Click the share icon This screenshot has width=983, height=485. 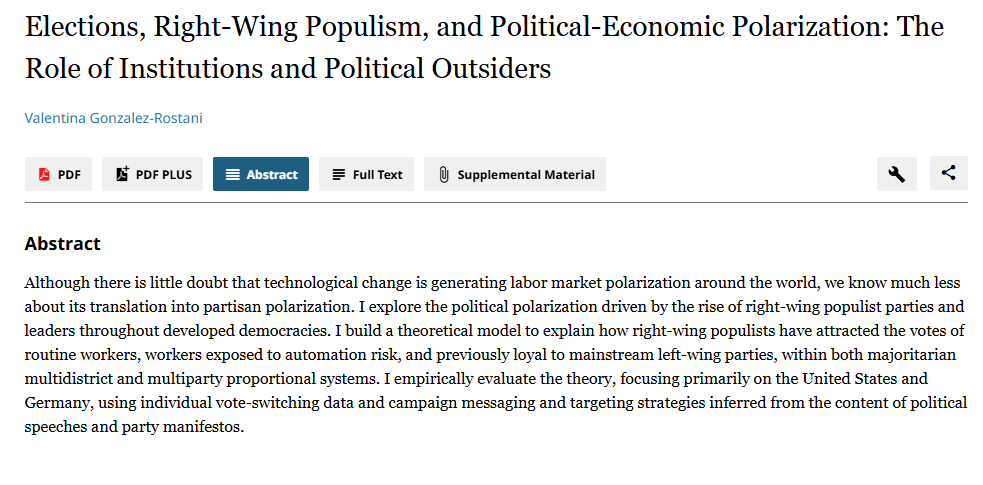(x=948, y=173)
